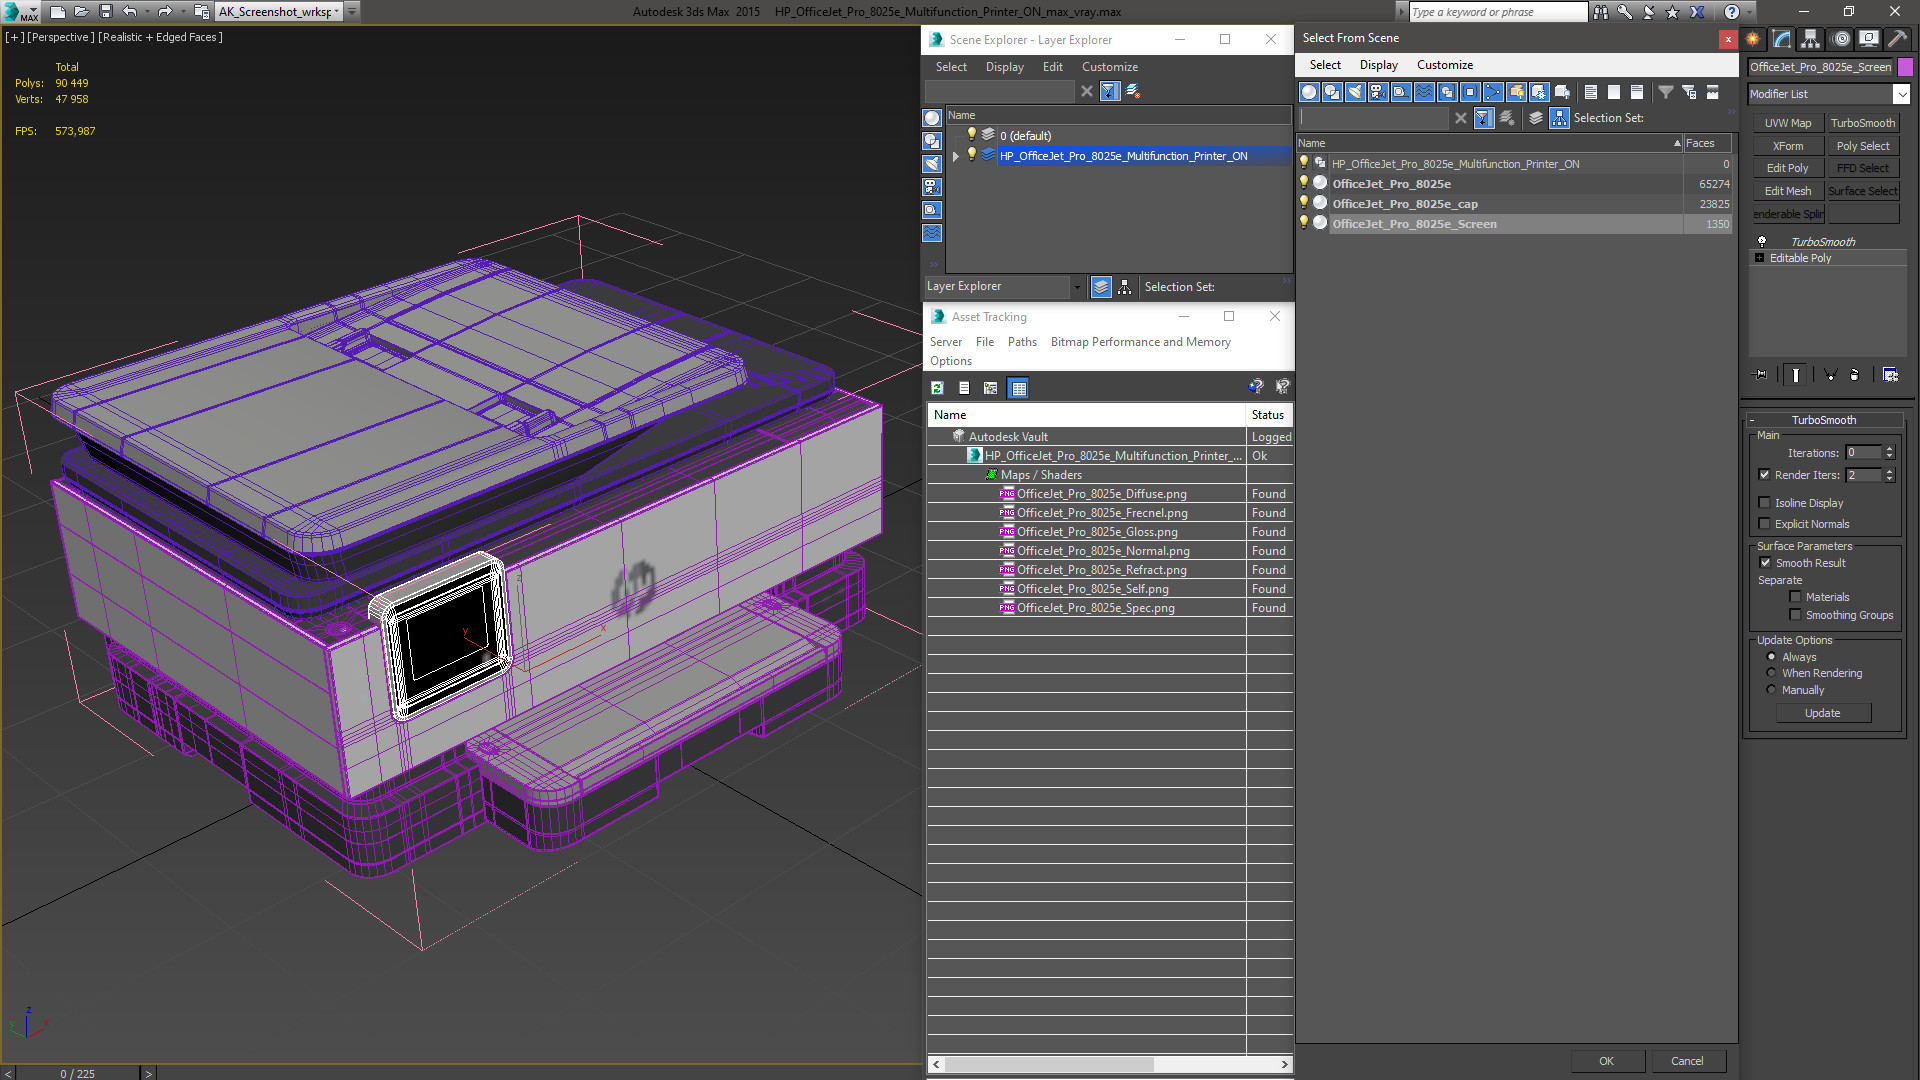Viewport: 1920px width, 1080px height.
Task: Select the Manually update radio option
Action: (1772, 690)
